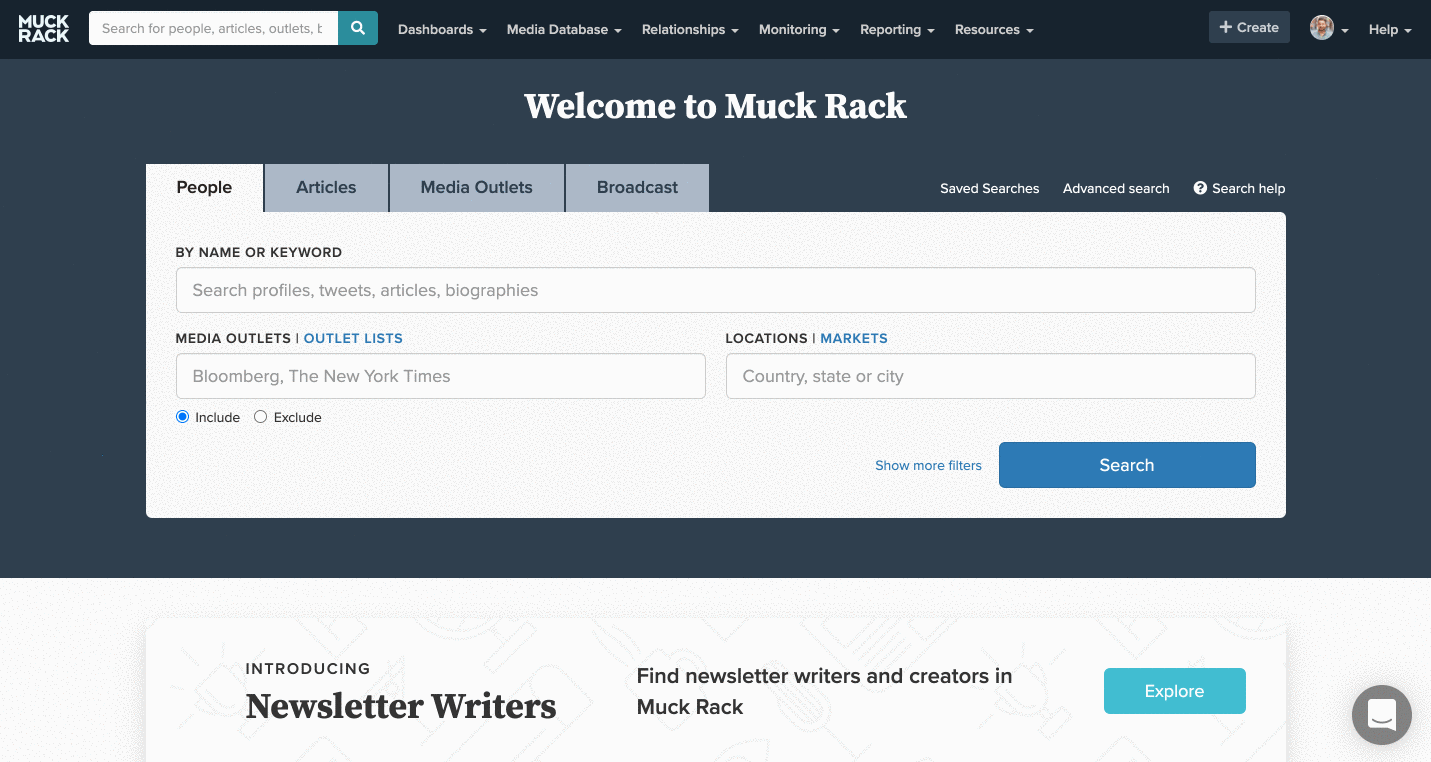Open the chat bubble widget
The width and height of the screenshot is (1431, 762).
tap(1381, 715)
